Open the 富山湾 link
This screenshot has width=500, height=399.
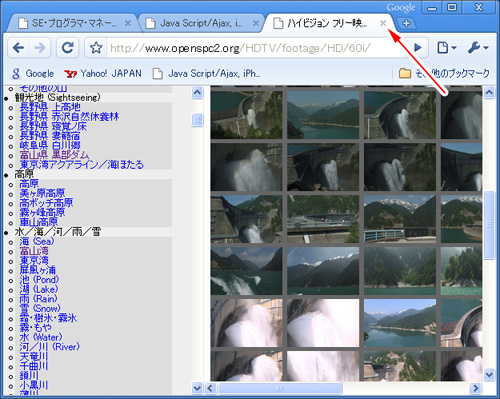point(34,251)
